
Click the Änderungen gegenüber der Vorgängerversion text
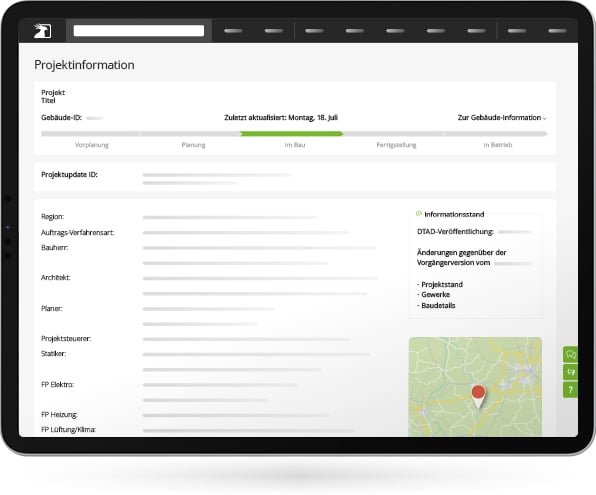[461, 257]
